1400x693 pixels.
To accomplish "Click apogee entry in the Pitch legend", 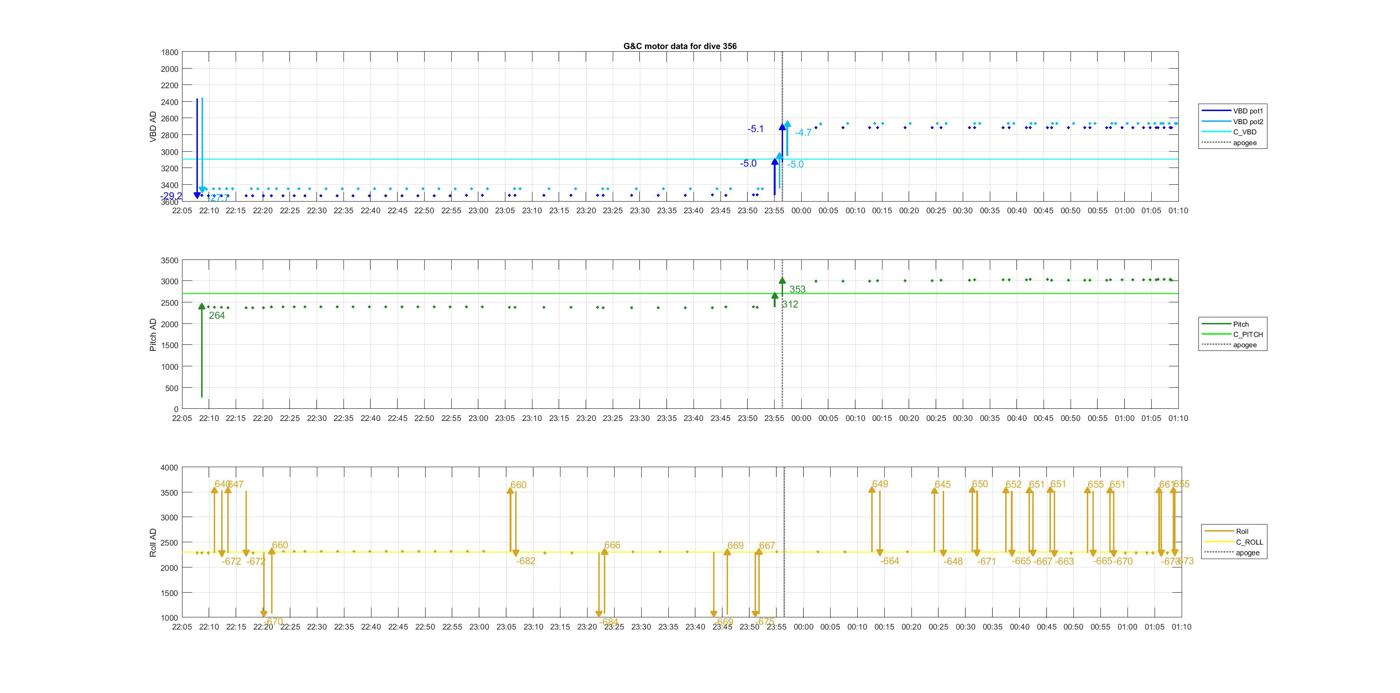I will click(x=1232, y=345).
